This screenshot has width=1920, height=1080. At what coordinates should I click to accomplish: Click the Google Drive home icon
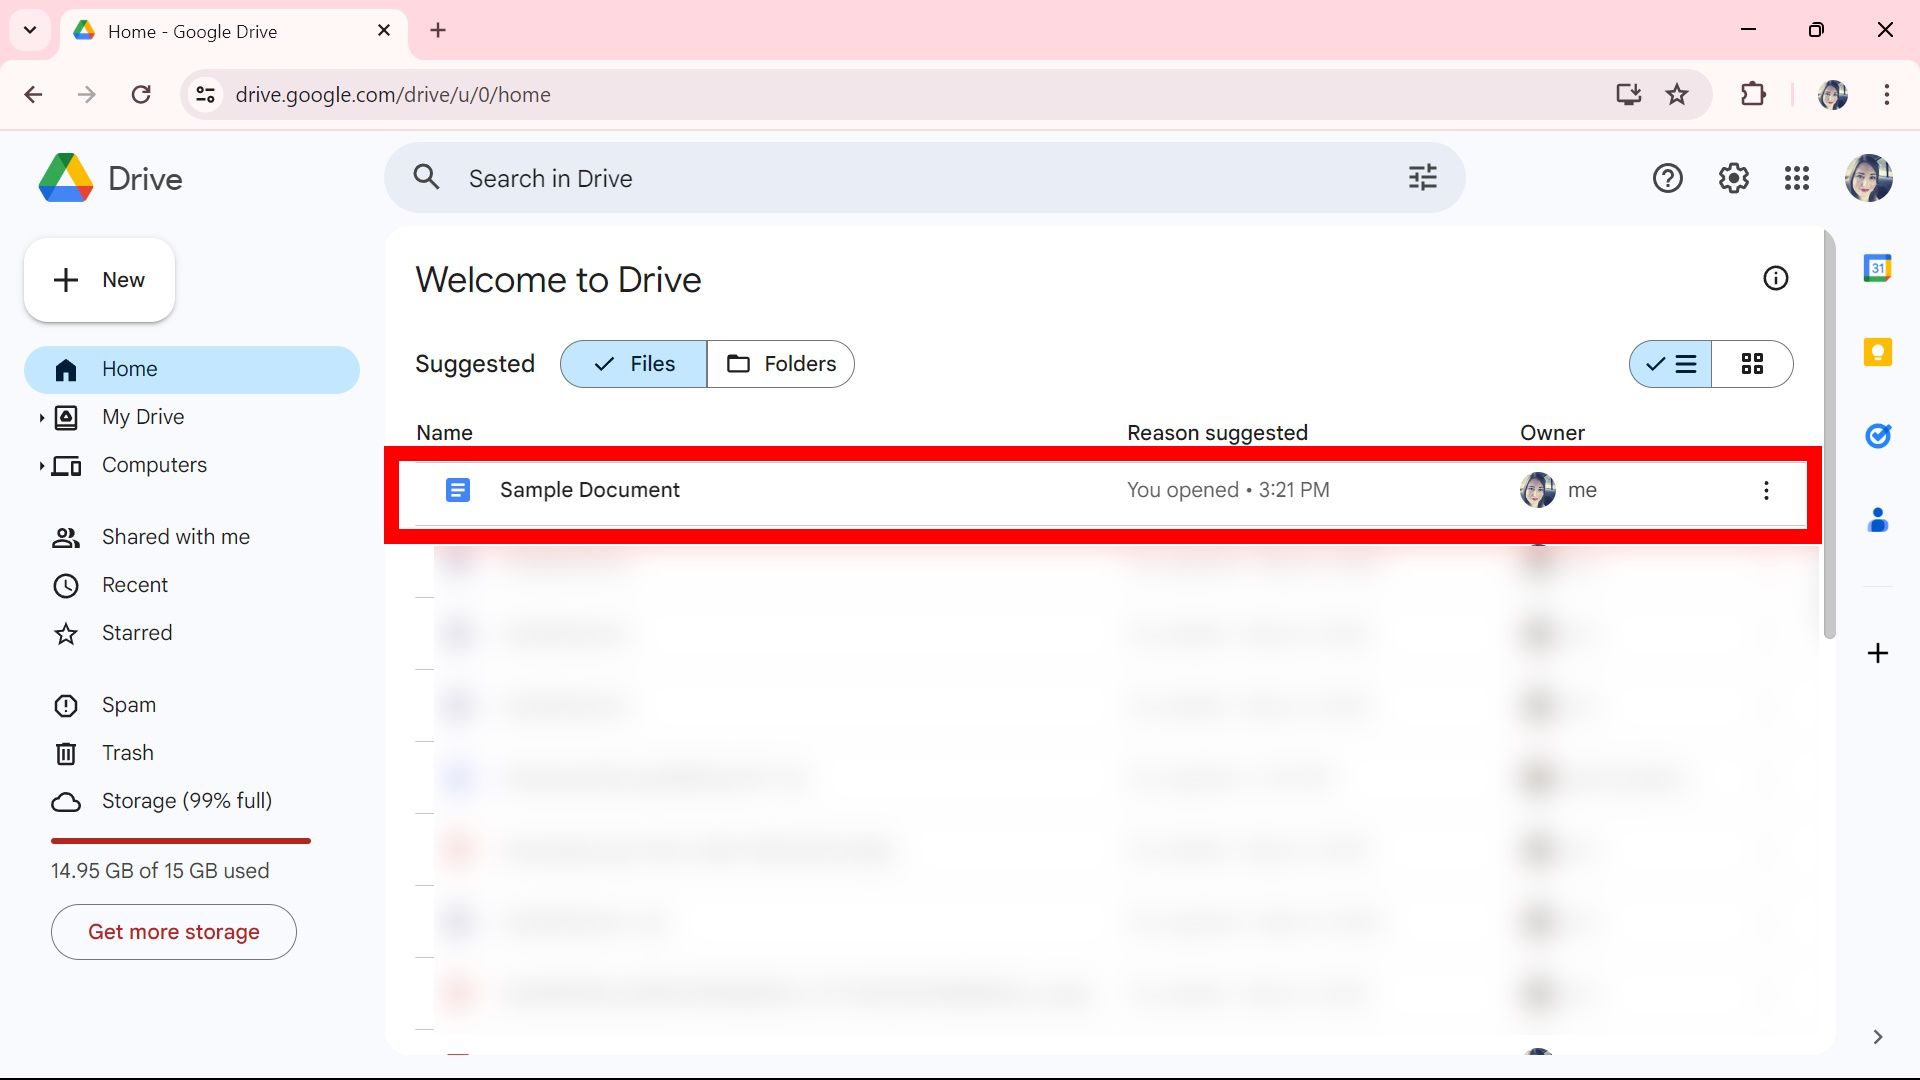66,368
